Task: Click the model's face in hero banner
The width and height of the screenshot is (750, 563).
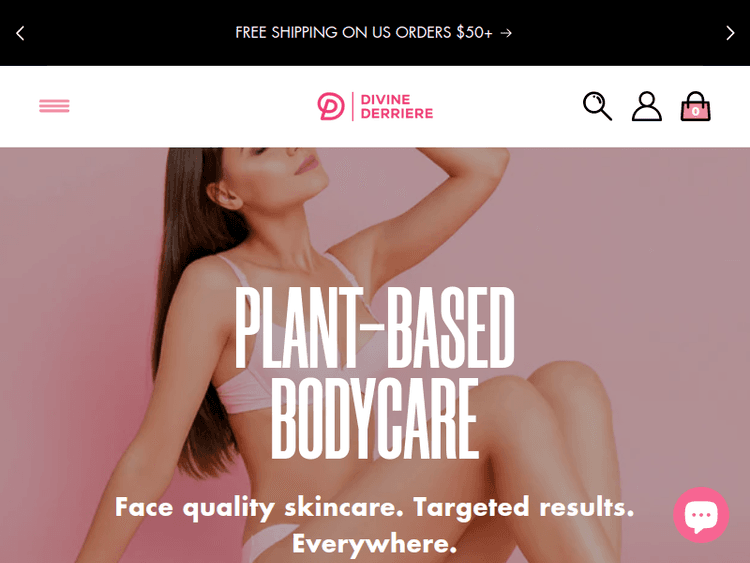Action: click(x=287, y=167)
